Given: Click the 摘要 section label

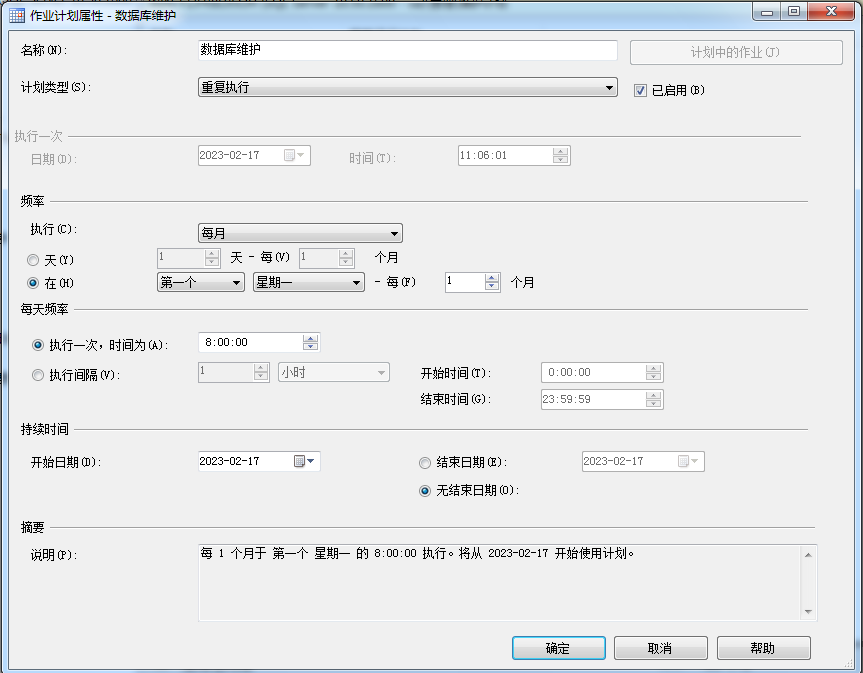Looking at the screenshot, I should pyautogui.click(x=32, y=527).
